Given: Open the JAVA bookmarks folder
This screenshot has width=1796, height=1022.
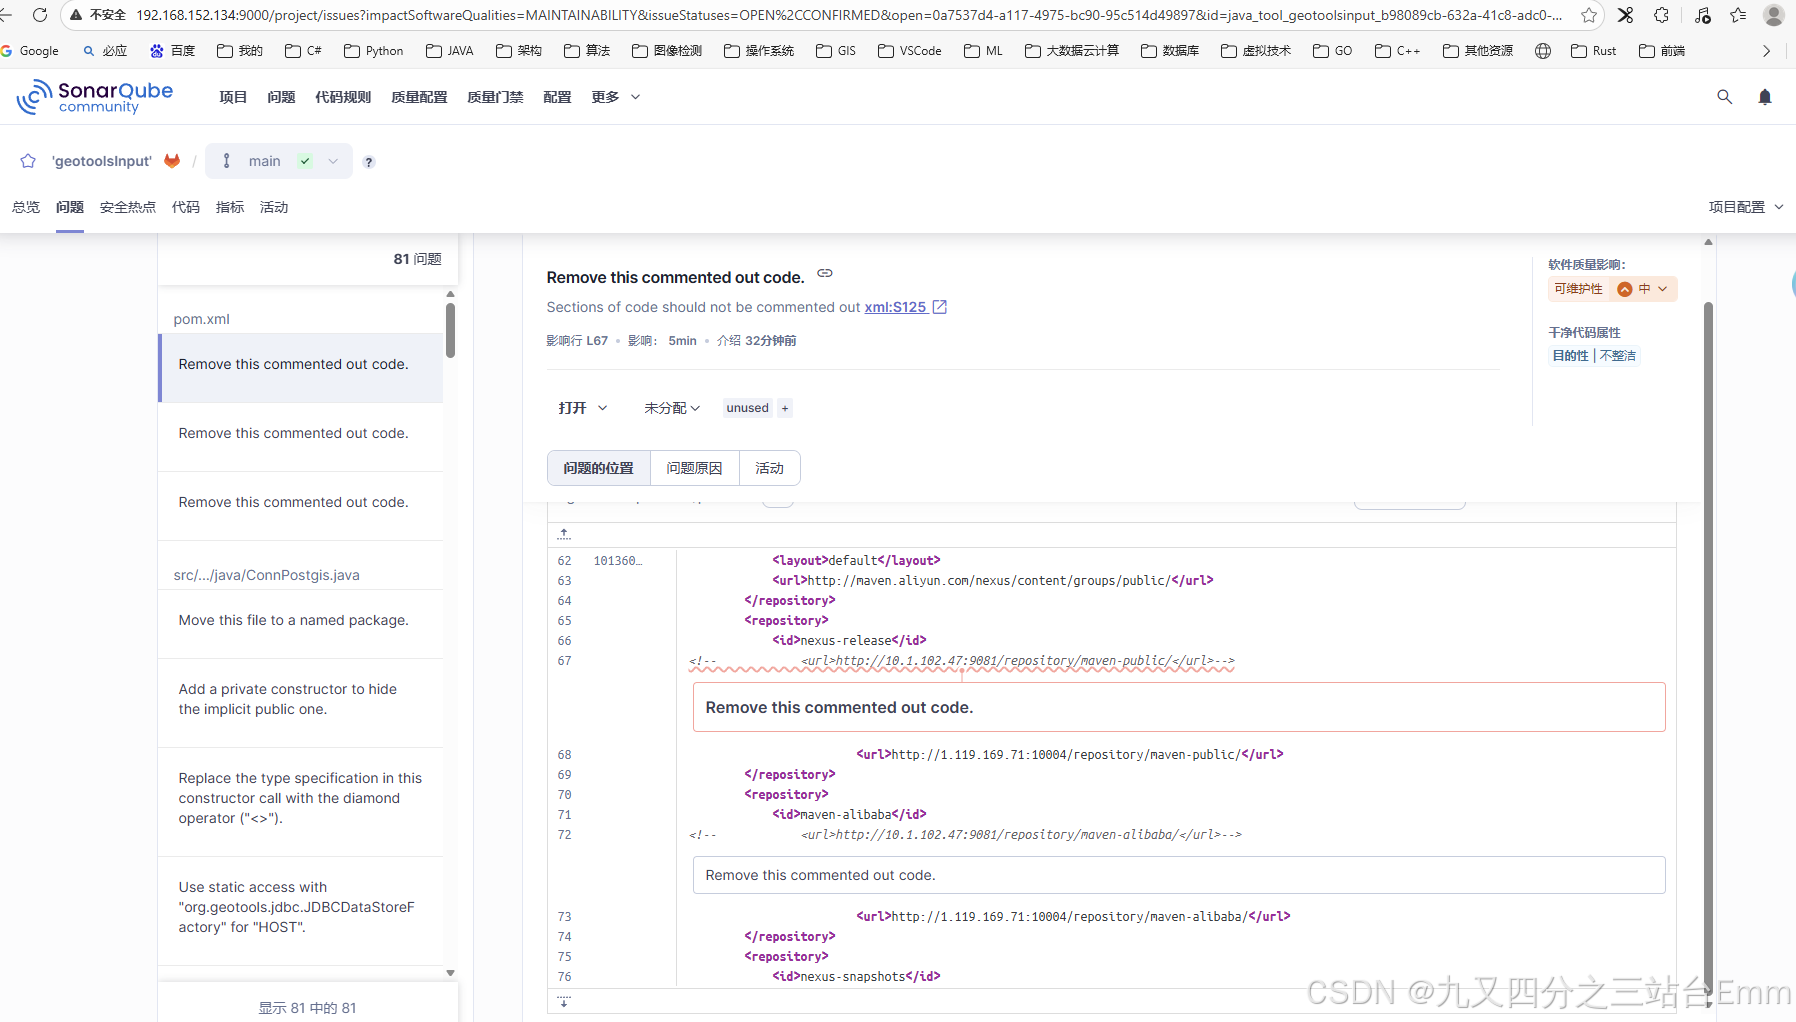Looking at the screenshot, I should (449, 51).
